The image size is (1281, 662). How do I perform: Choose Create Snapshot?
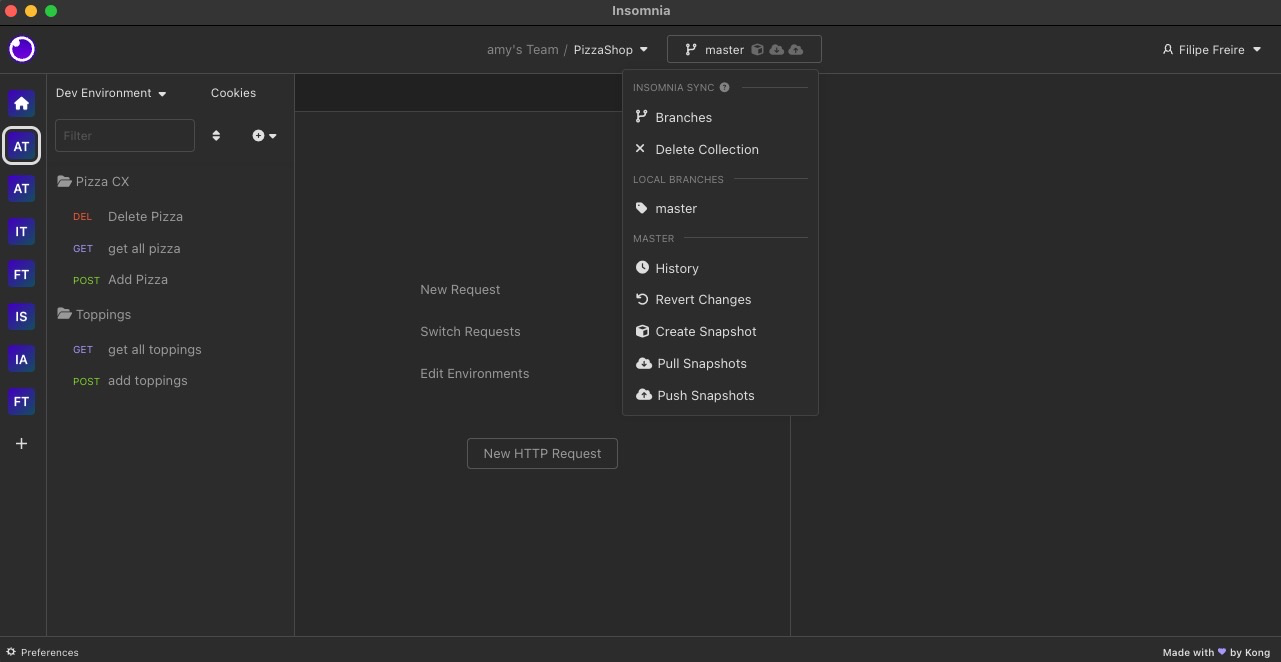(720, 331)
